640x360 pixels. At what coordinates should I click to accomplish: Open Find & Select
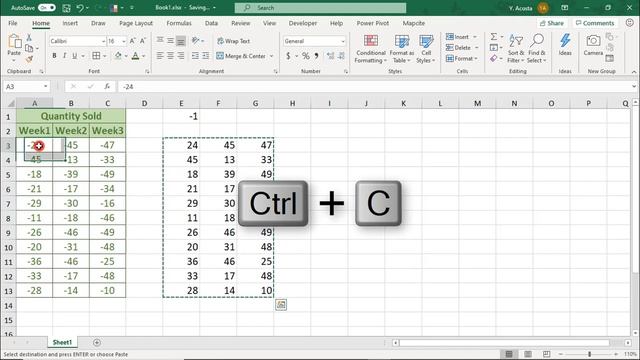tap(536, 49)
